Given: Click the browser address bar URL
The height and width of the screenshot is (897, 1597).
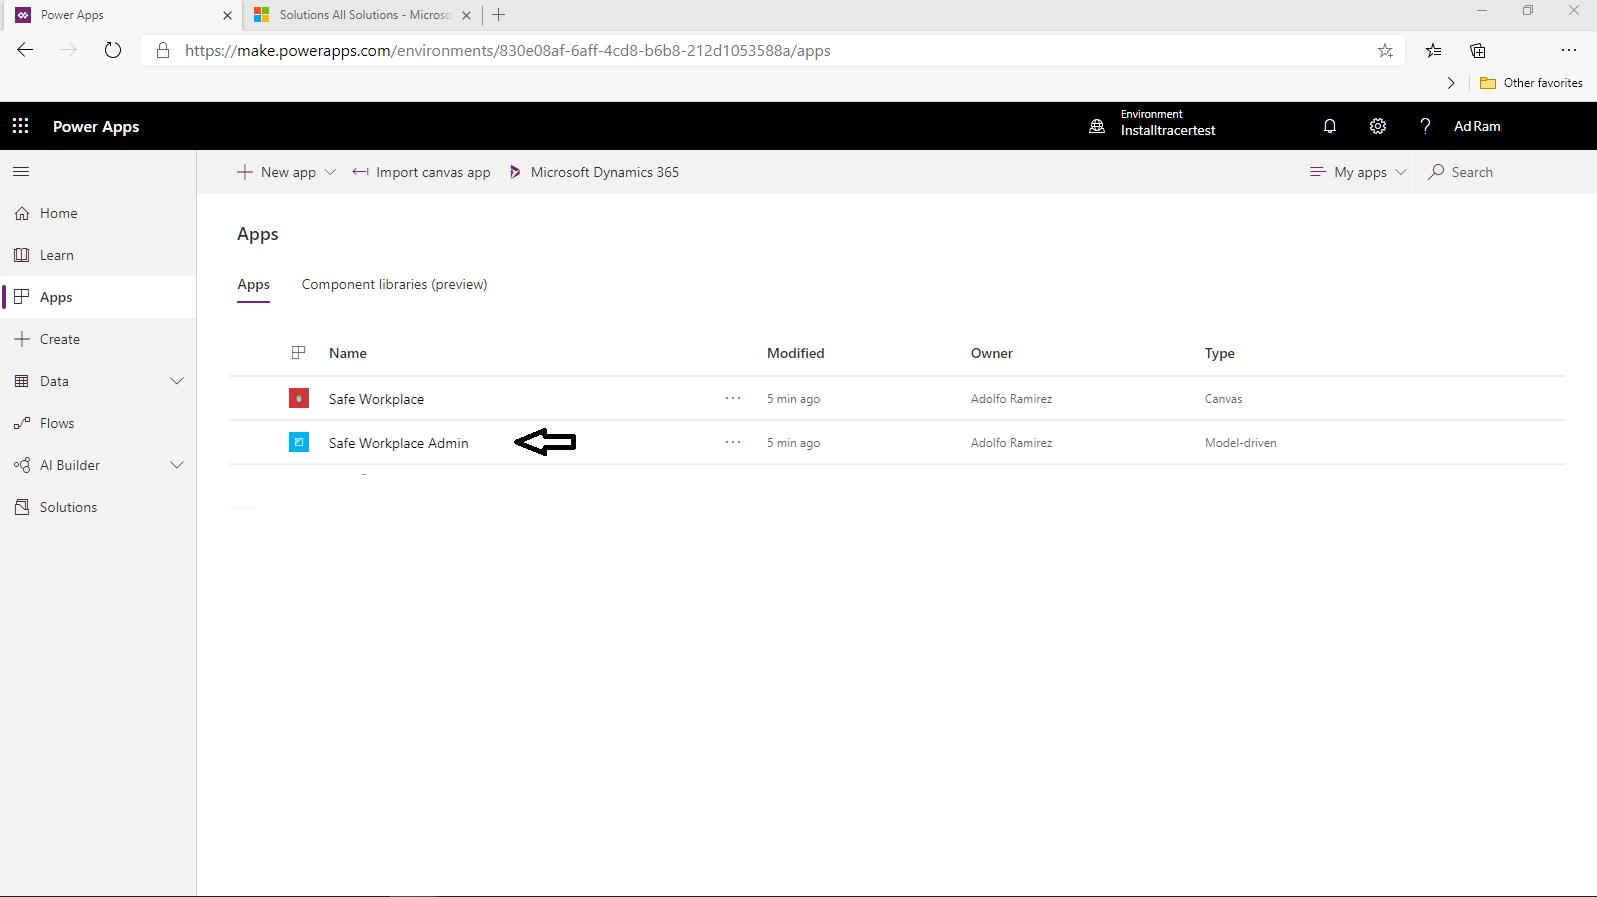Looking at the screenshot, I should point(507,50).
